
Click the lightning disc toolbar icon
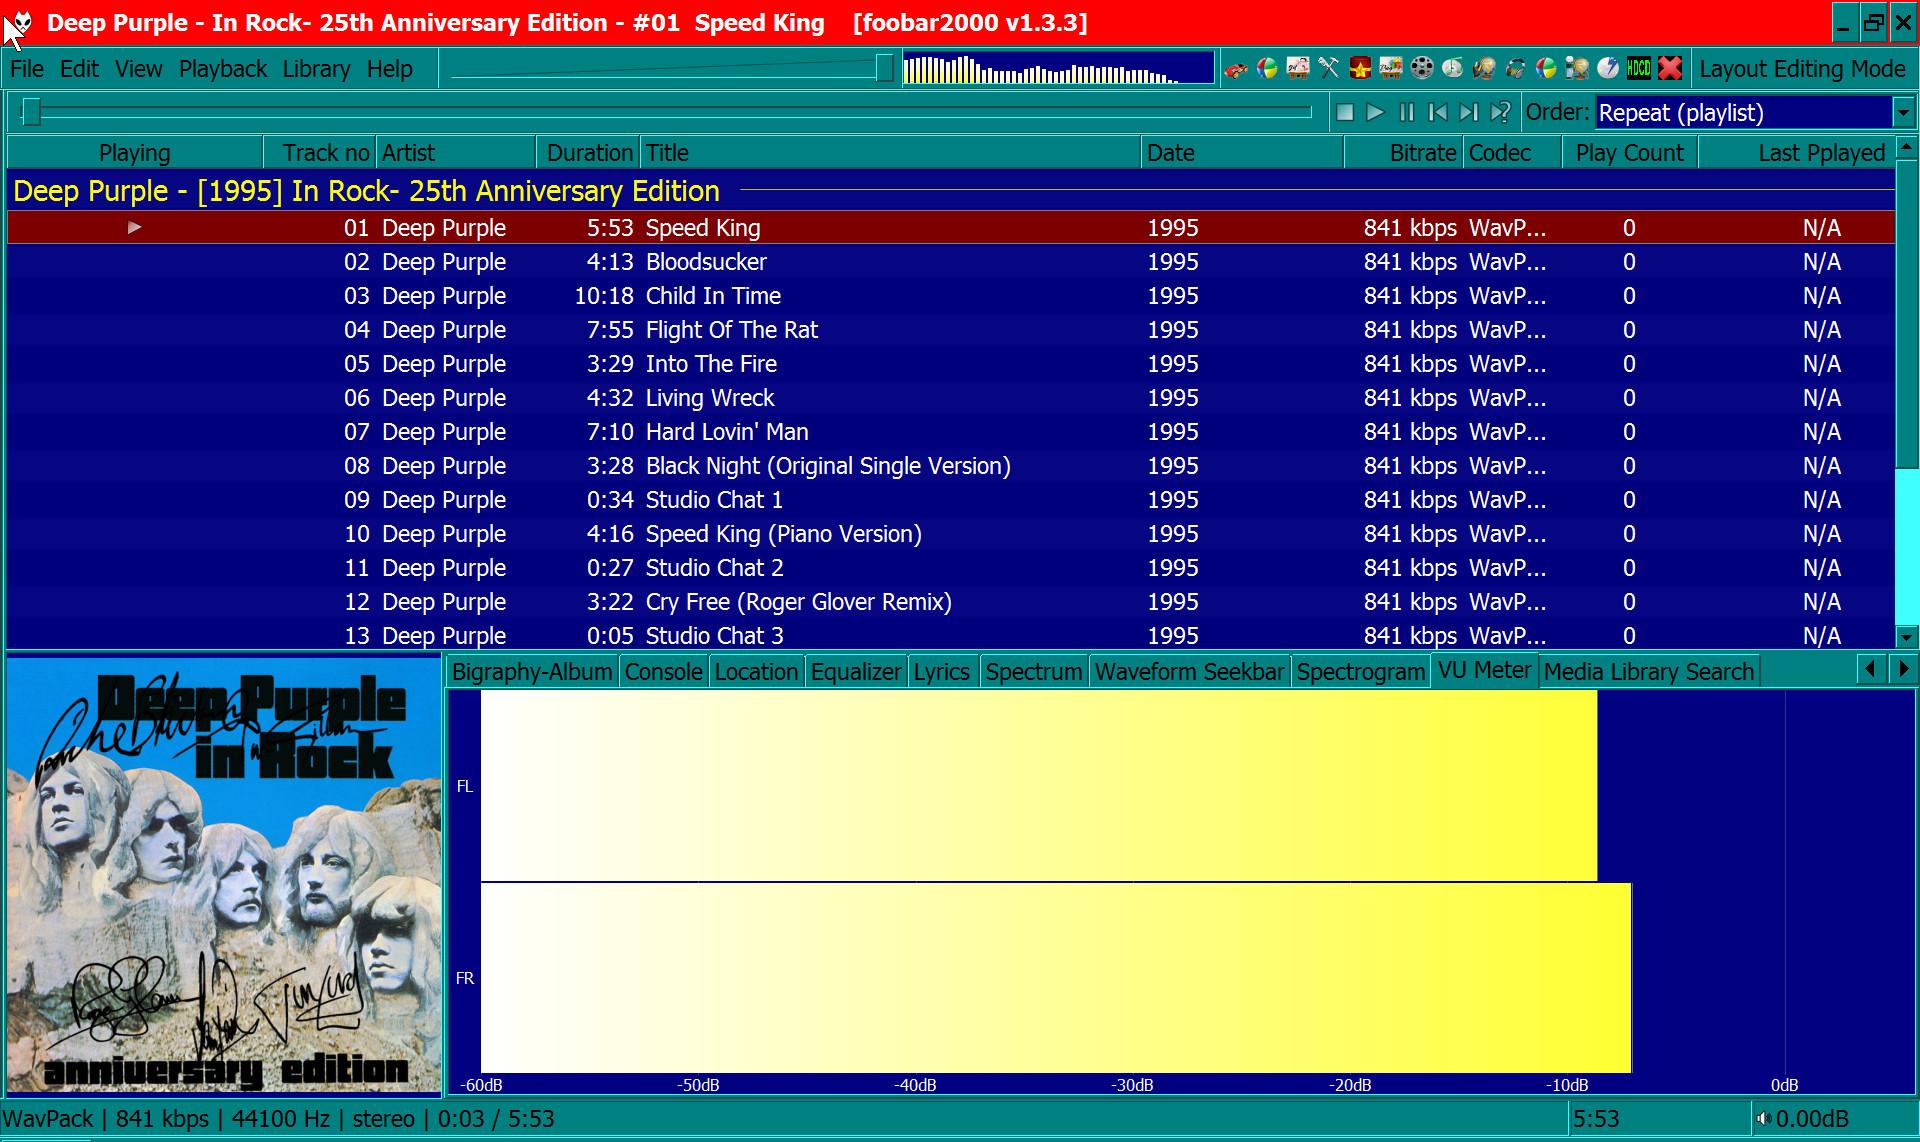pos(1608,68)
